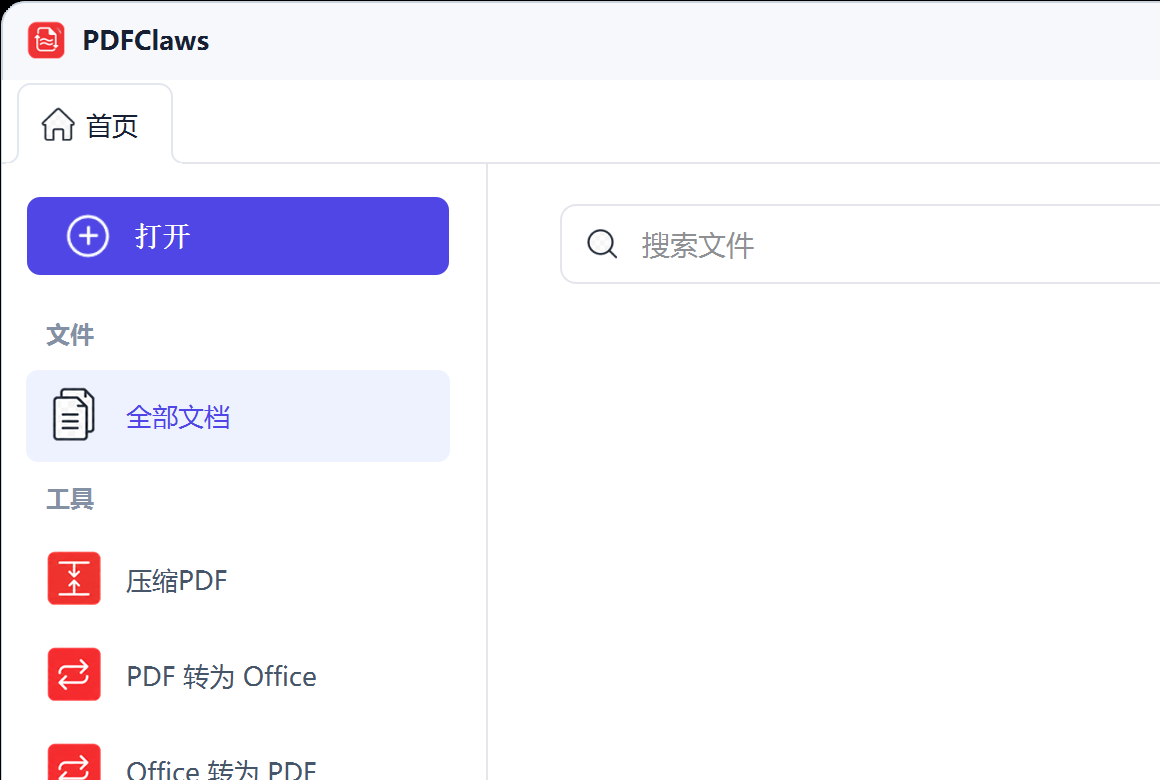Click the blue 打开 button
1160x780 pixels.
click(x=237, y=236)
